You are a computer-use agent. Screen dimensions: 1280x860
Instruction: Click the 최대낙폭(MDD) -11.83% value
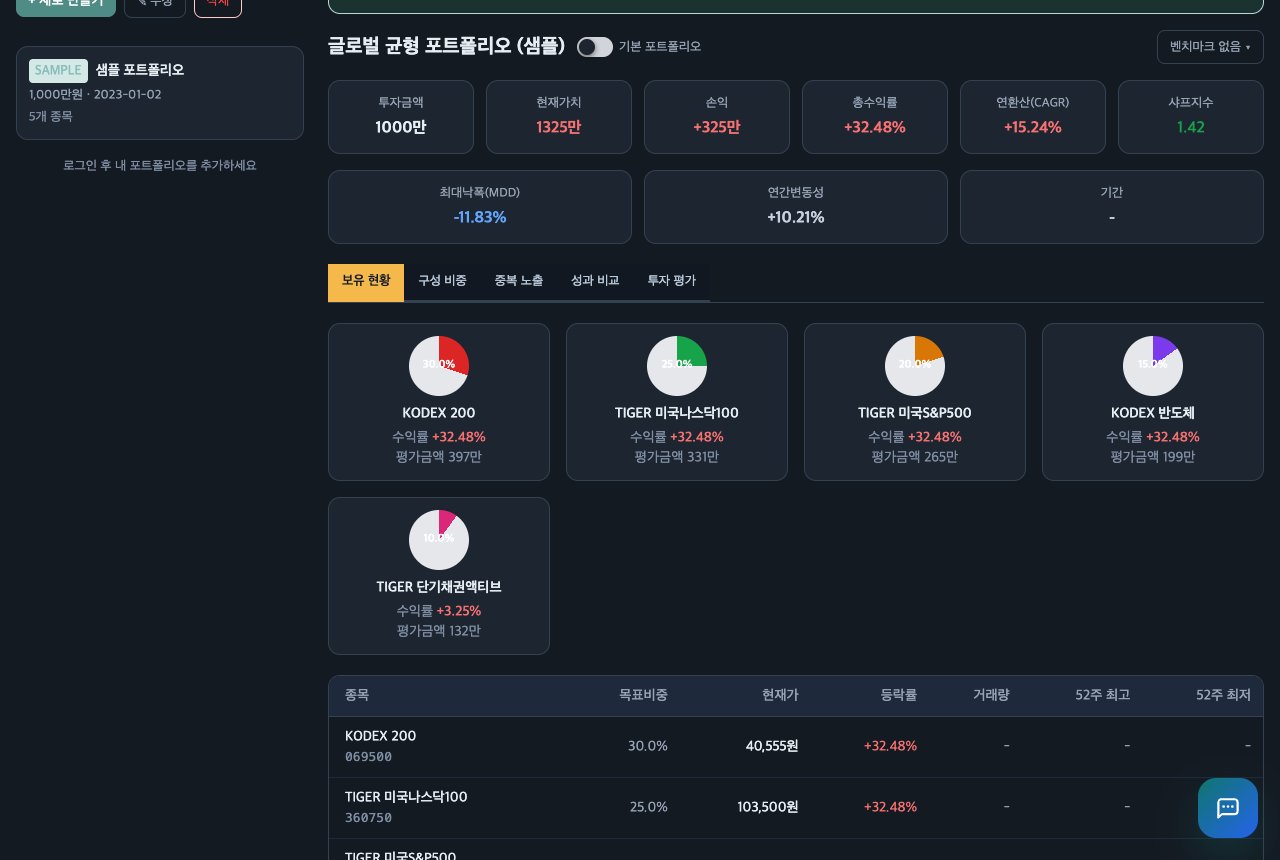pos(480,217)
